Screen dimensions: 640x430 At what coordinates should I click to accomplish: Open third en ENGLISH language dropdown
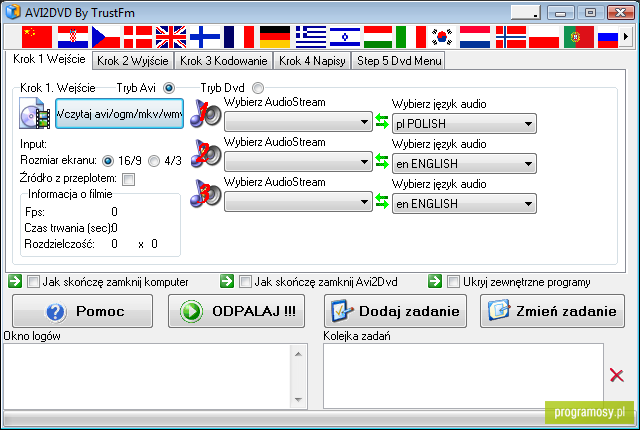(464, 204)
